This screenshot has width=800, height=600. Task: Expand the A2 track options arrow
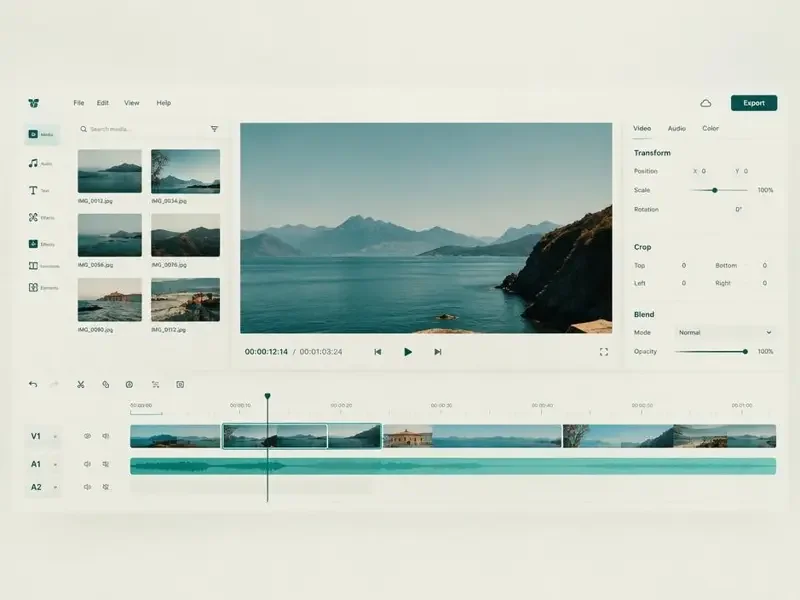point(55,487)
